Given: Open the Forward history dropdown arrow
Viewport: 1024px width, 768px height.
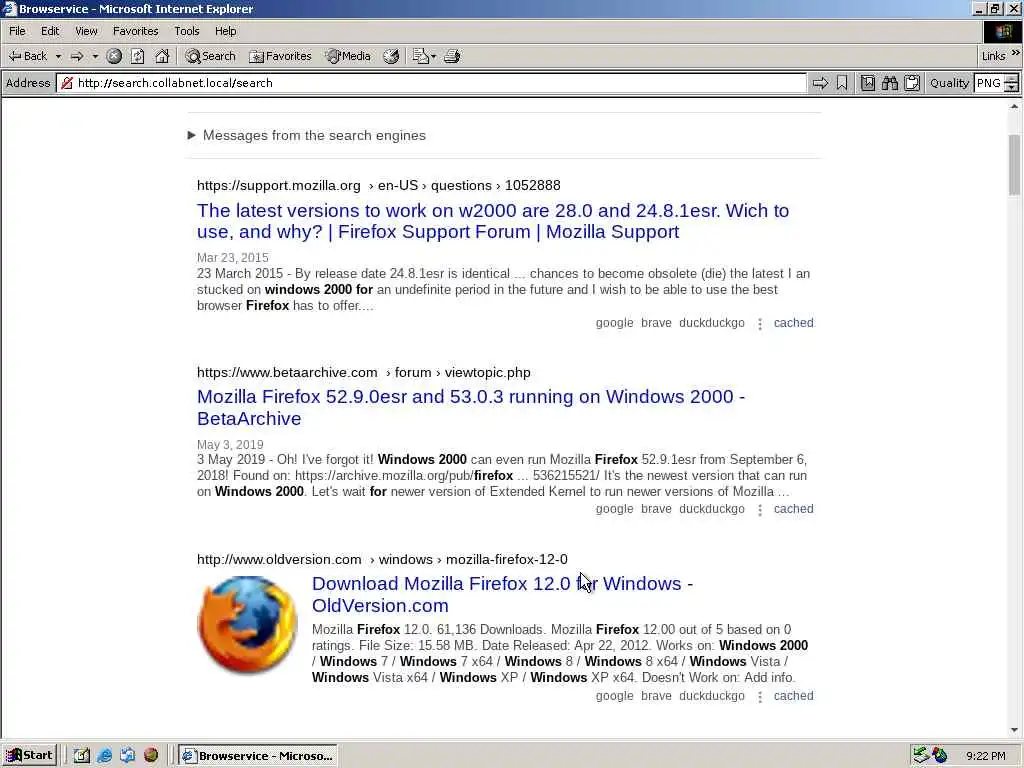Looking at the screenshot, I should 95,56.
